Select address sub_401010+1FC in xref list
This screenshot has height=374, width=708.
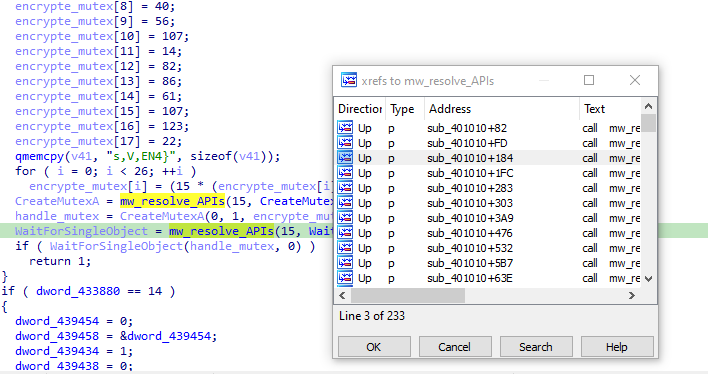click(470, 173)
